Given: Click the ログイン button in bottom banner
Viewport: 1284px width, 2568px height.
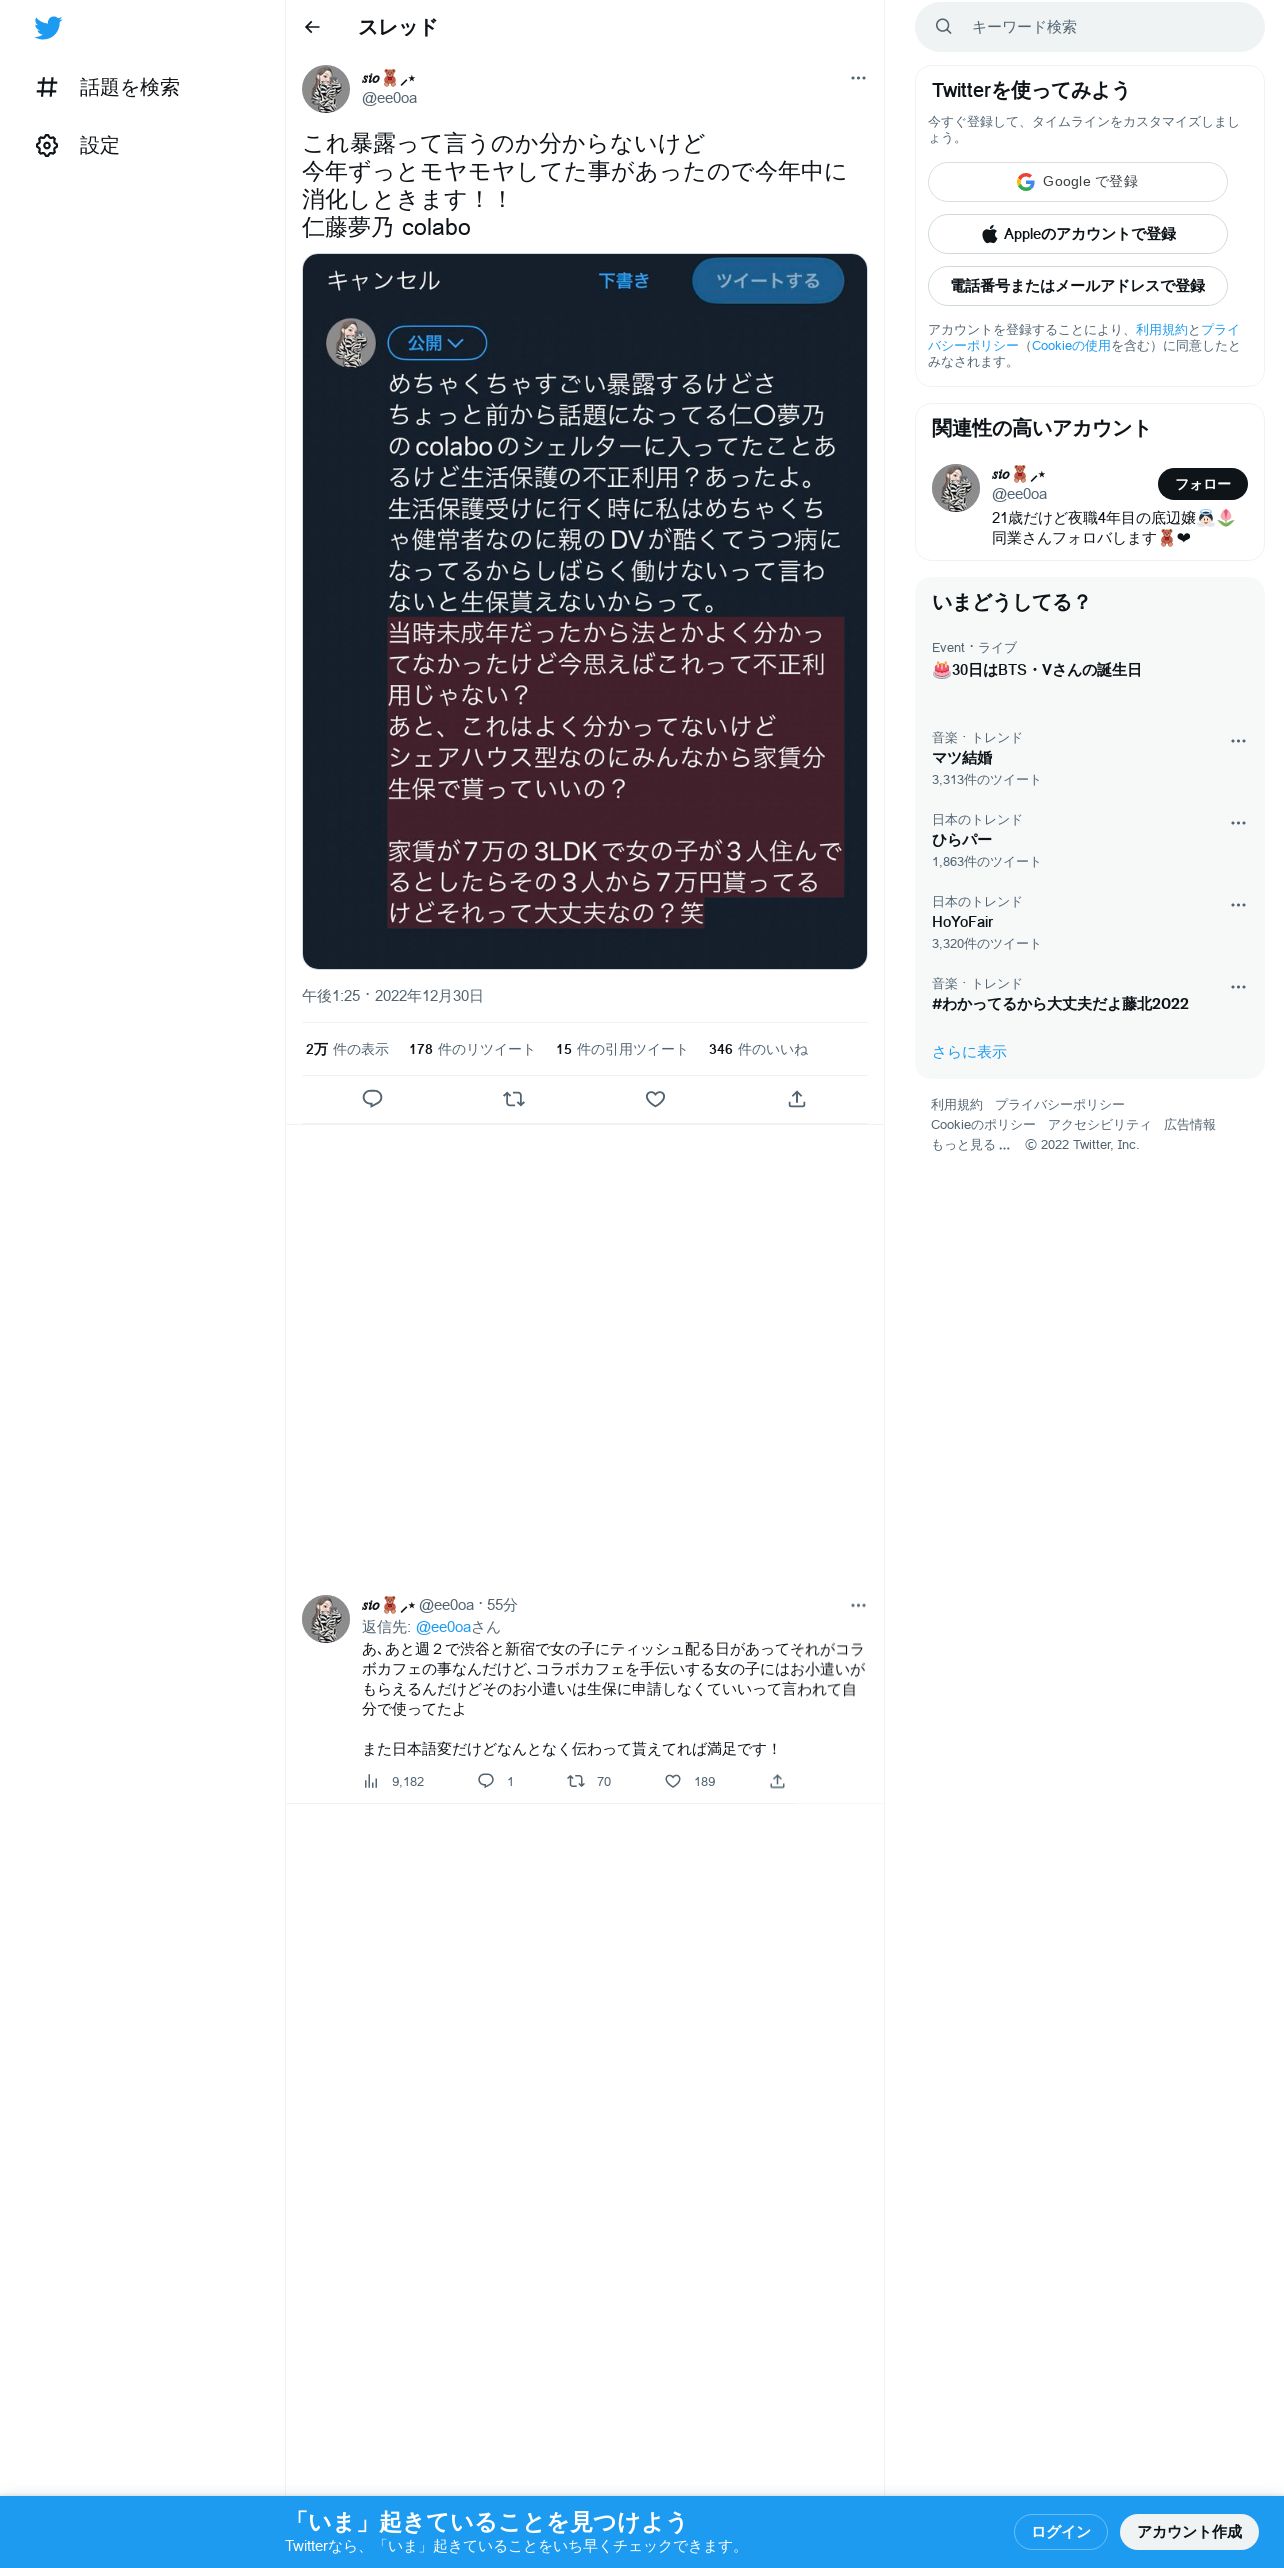Looking at the screenshot, I should click(x=1061, y=2531).
